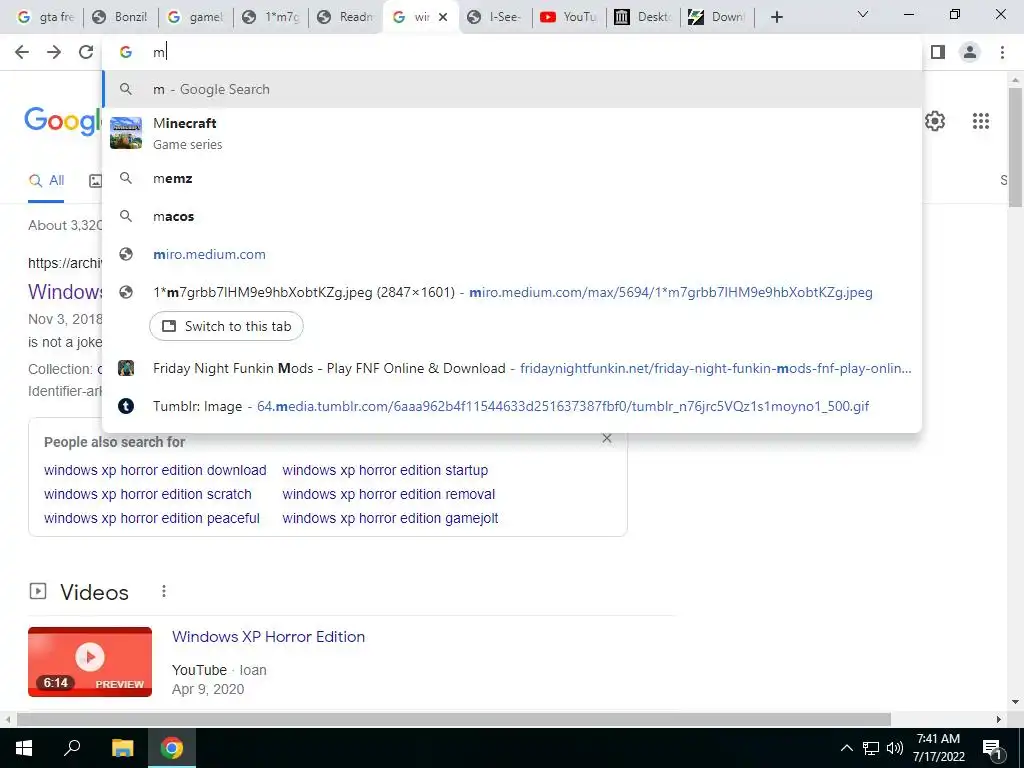Viewport: 1024px width, 768px height.
Task: Open 'windows xp horror edition removal' link
Action: tap(389, 494)
